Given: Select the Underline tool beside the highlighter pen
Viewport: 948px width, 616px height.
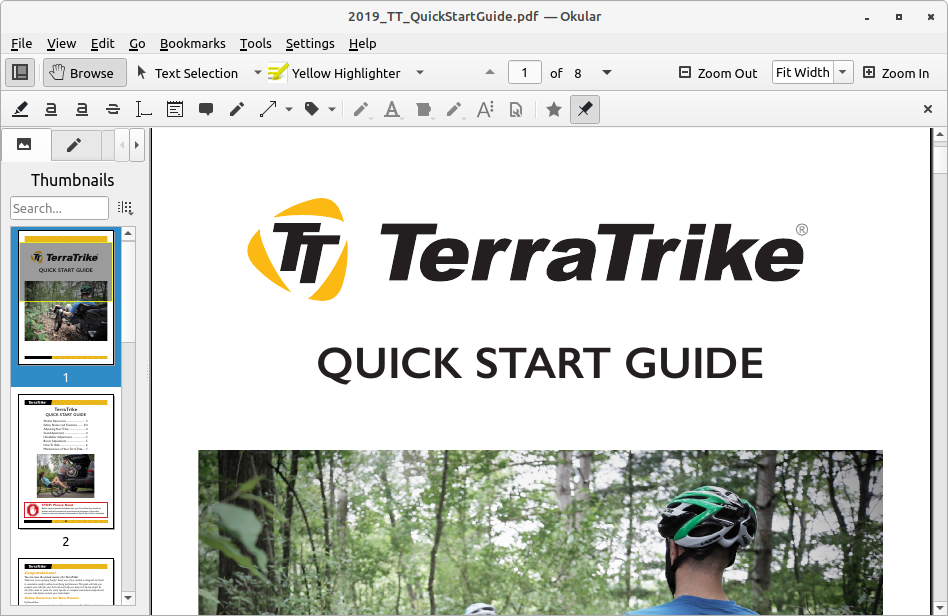Looking at the screenshot, I should click(x=51, y=109).
